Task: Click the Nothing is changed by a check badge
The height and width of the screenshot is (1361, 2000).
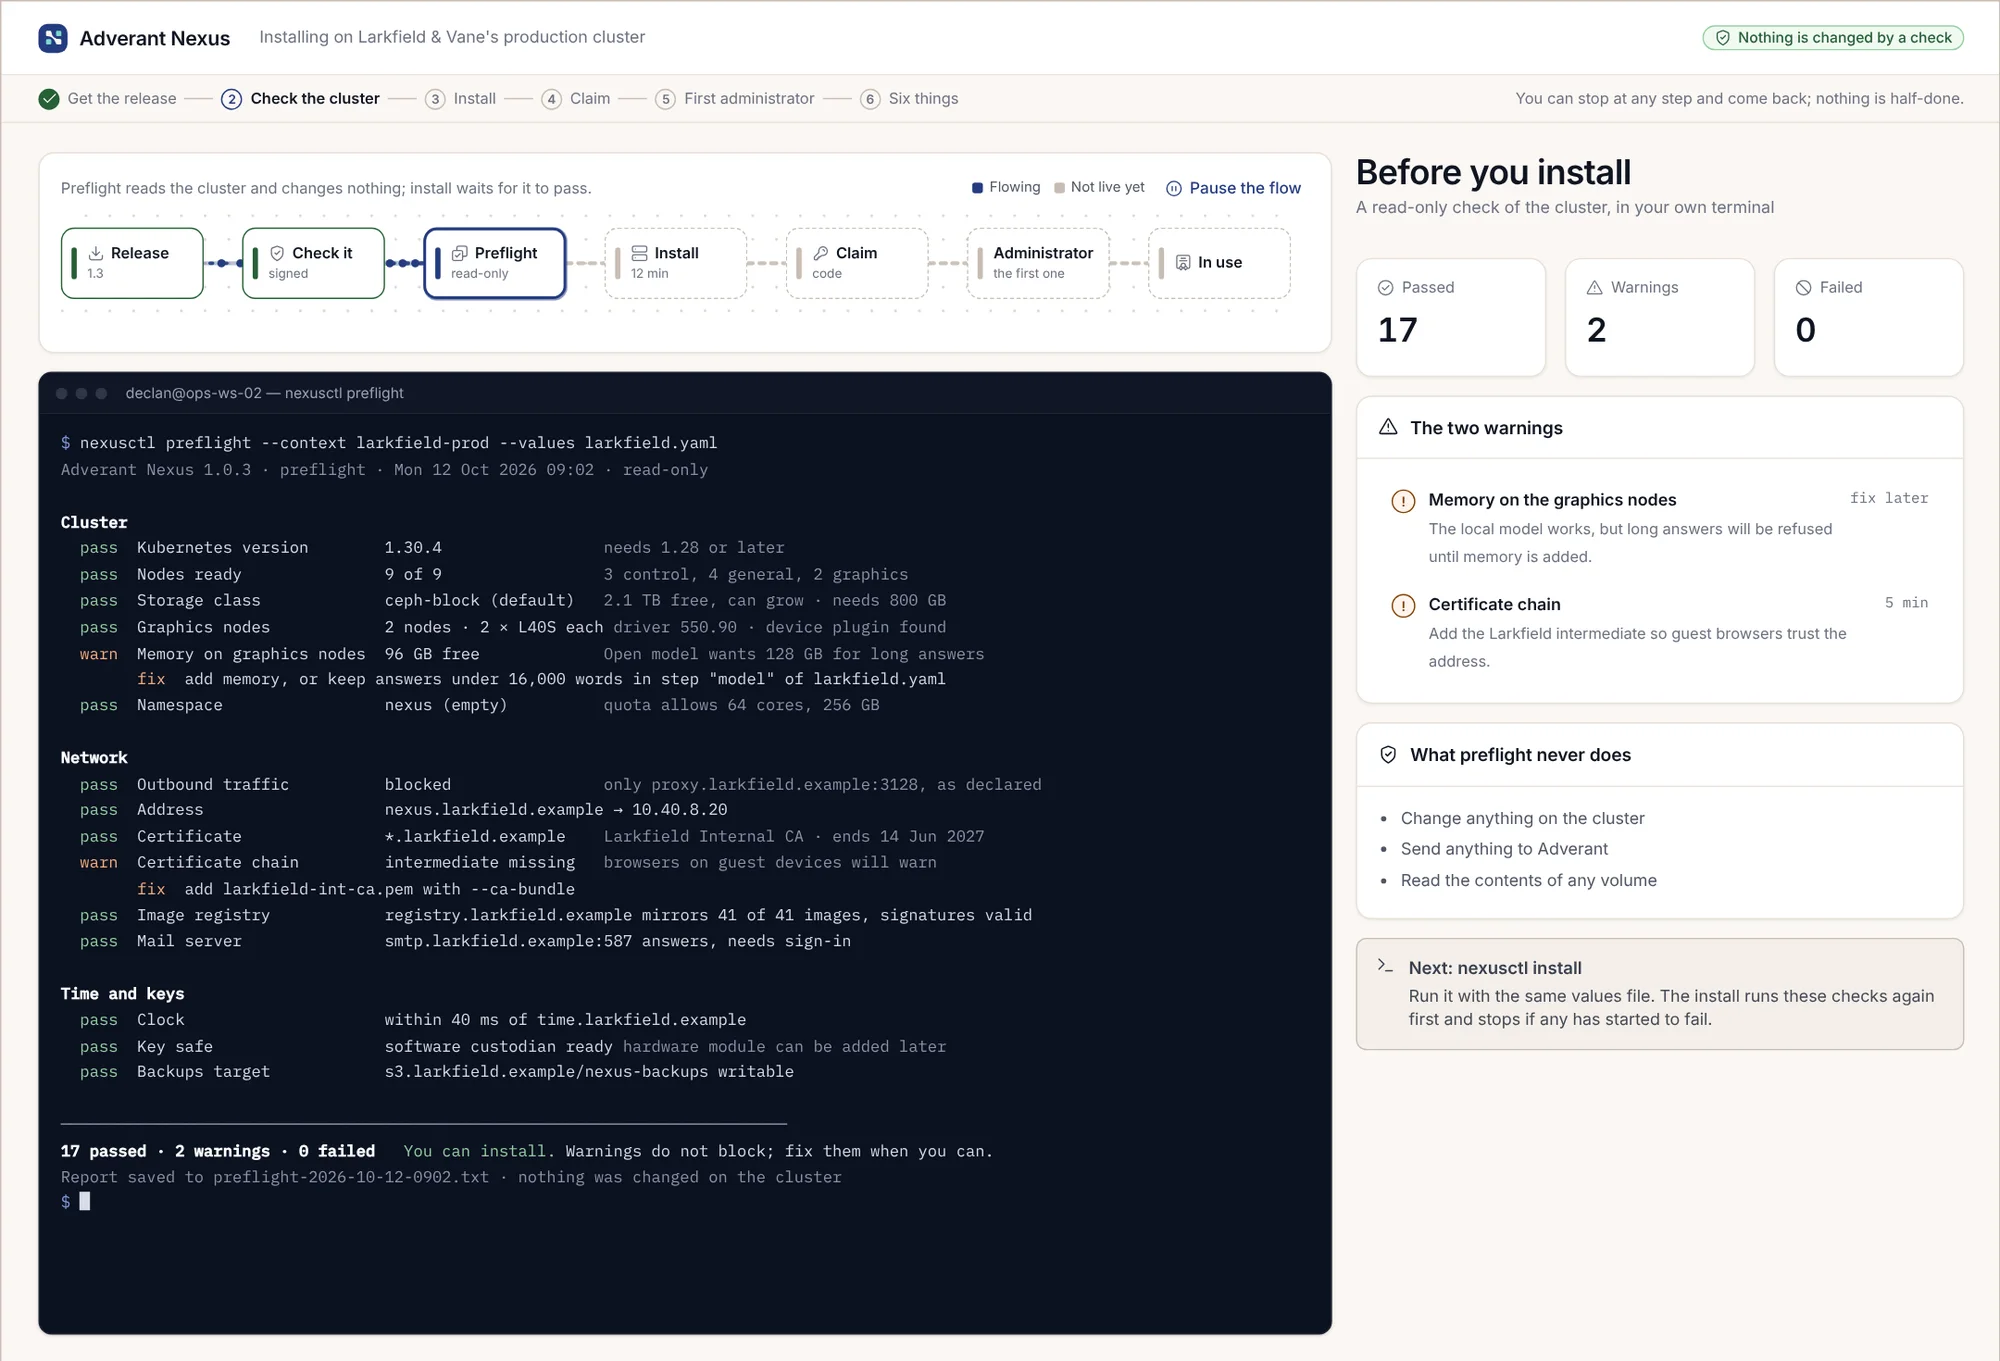Action: point(1833,38)
